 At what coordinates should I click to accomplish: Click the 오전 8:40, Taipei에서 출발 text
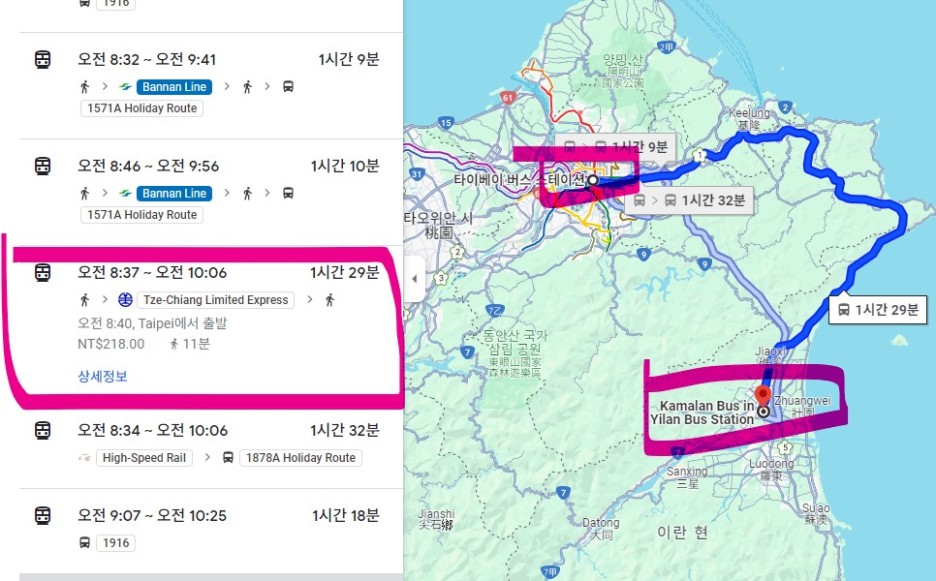pos(152,323)
